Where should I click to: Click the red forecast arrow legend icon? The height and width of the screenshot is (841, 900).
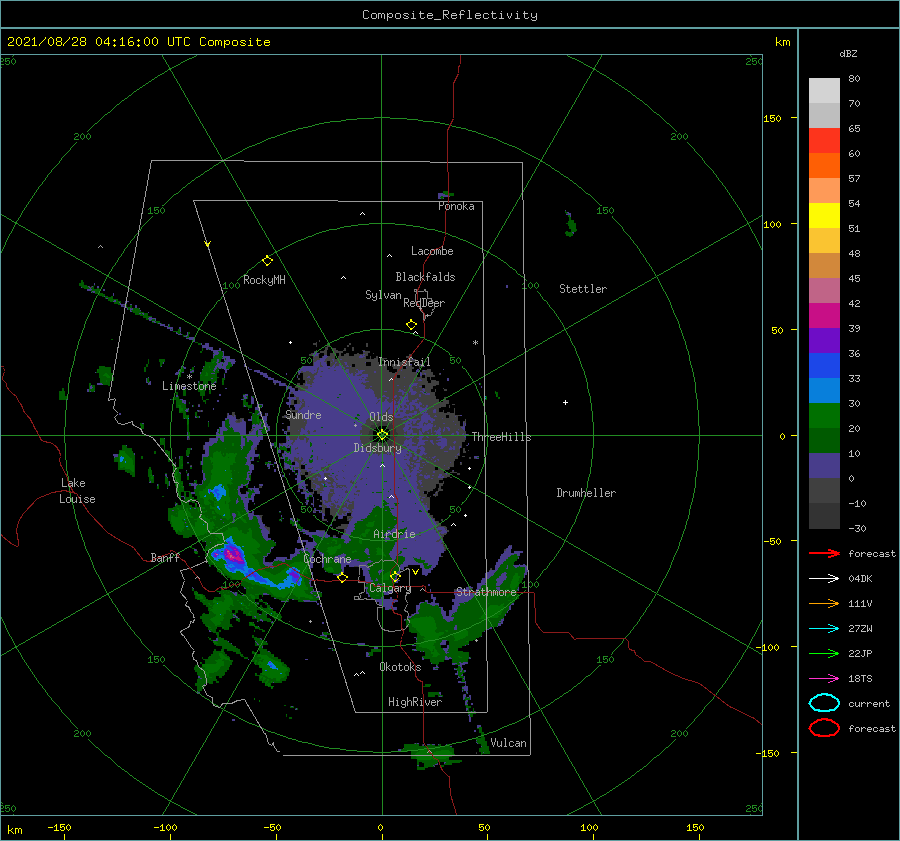pos(824,553)
